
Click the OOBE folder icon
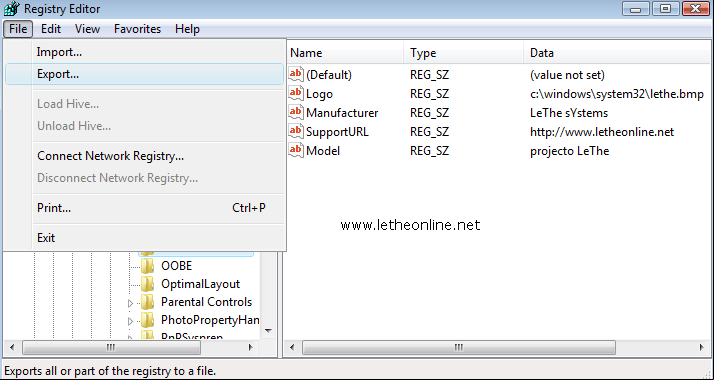[x=147, y=266]
